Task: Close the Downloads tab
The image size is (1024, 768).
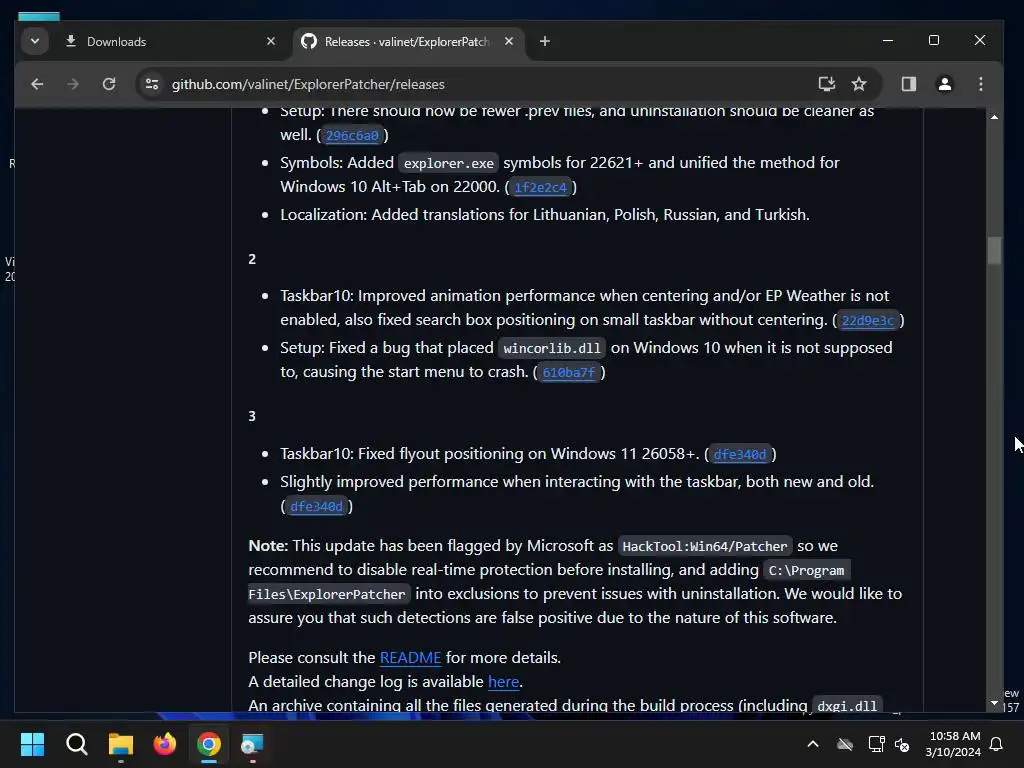Action: pyautogui.click(x=271, y=41)
